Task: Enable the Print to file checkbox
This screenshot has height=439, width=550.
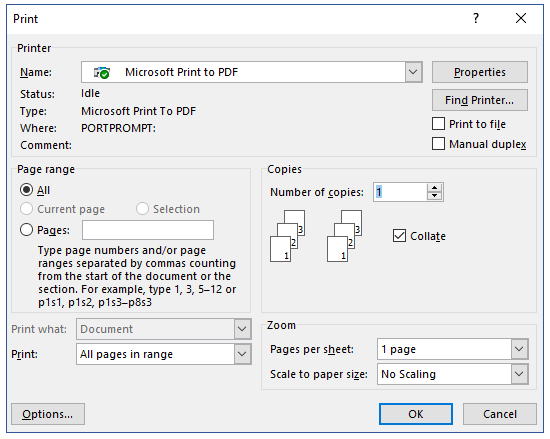Action: pos(438,124)
